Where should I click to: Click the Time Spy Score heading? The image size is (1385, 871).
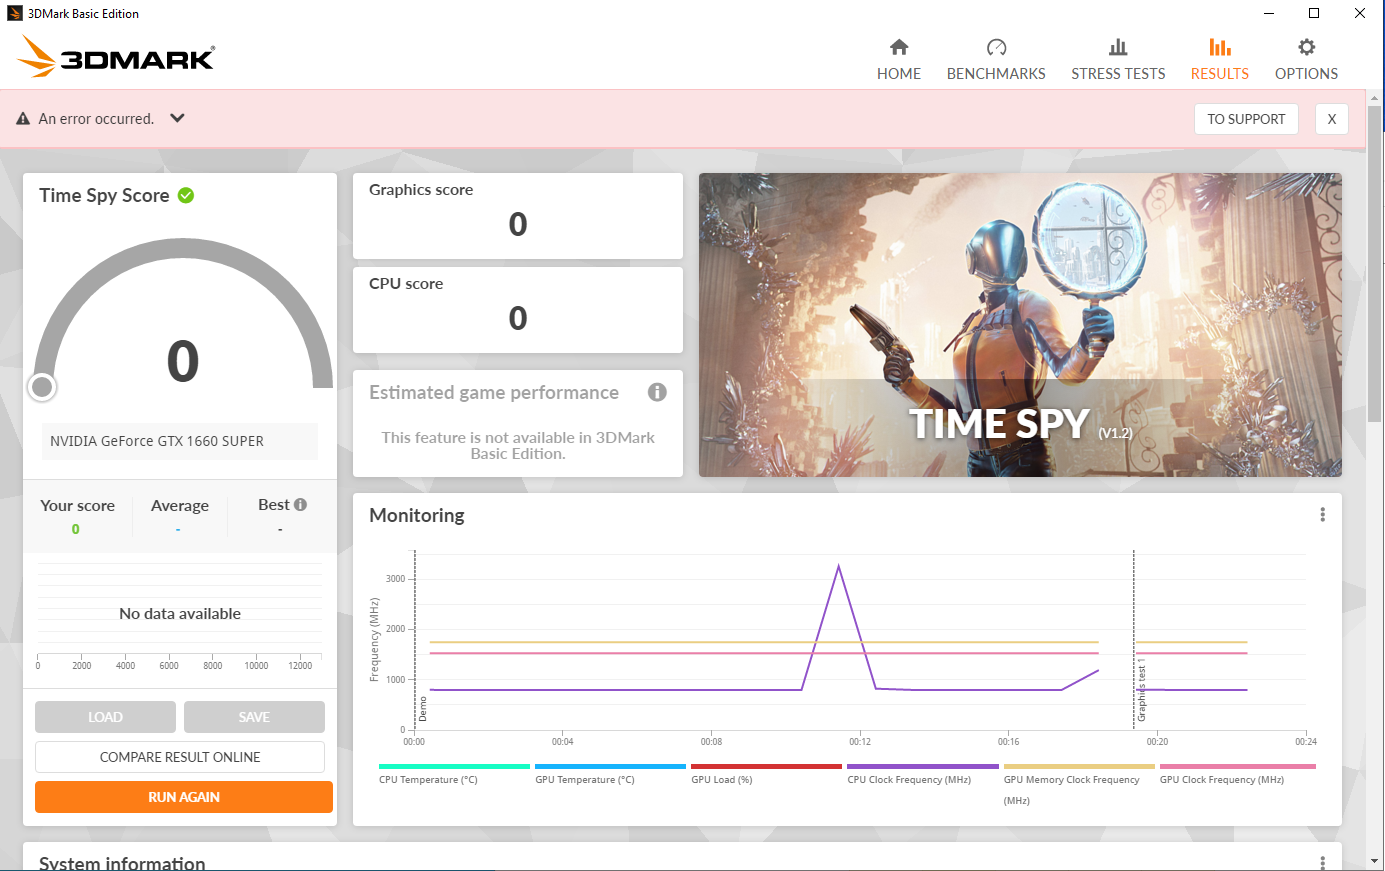click(104, 195)
